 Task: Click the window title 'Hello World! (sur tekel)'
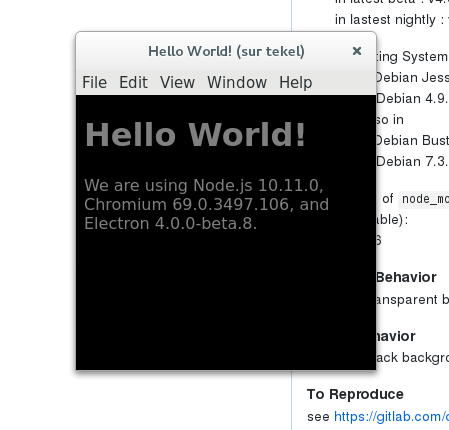226,51
